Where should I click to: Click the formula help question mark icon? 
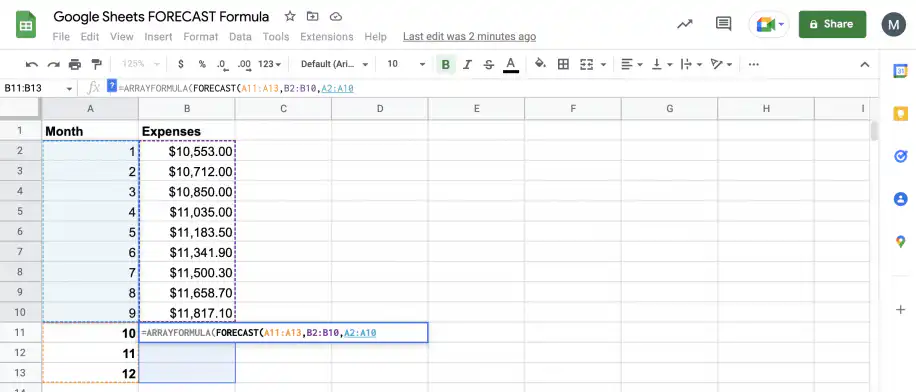pos(112,87)
